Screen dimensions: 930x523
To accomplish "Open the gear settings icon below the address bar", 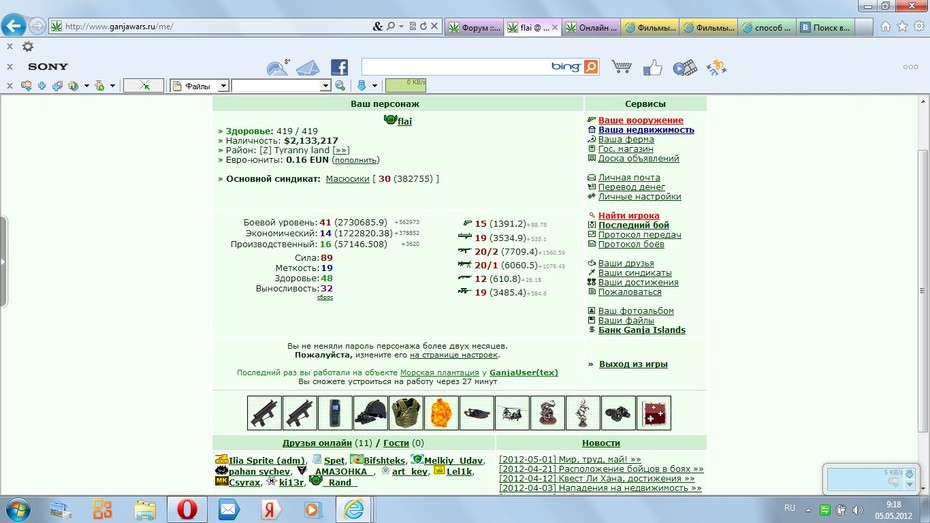I will tap(28, 46).
